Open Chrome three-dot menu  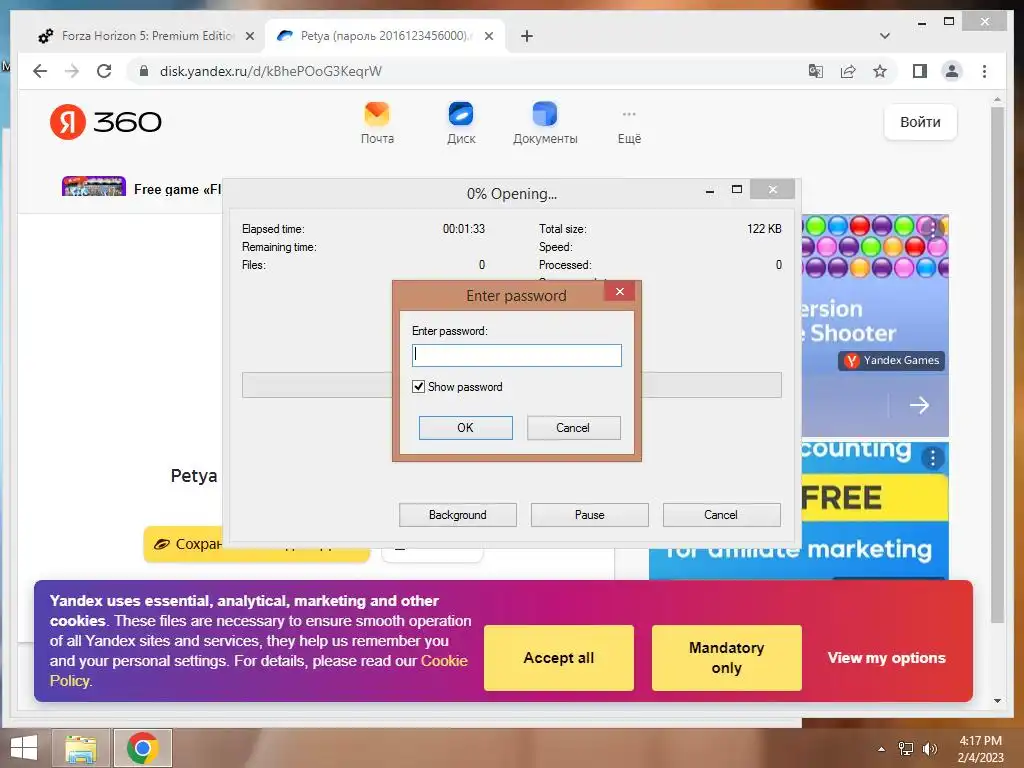984,71
